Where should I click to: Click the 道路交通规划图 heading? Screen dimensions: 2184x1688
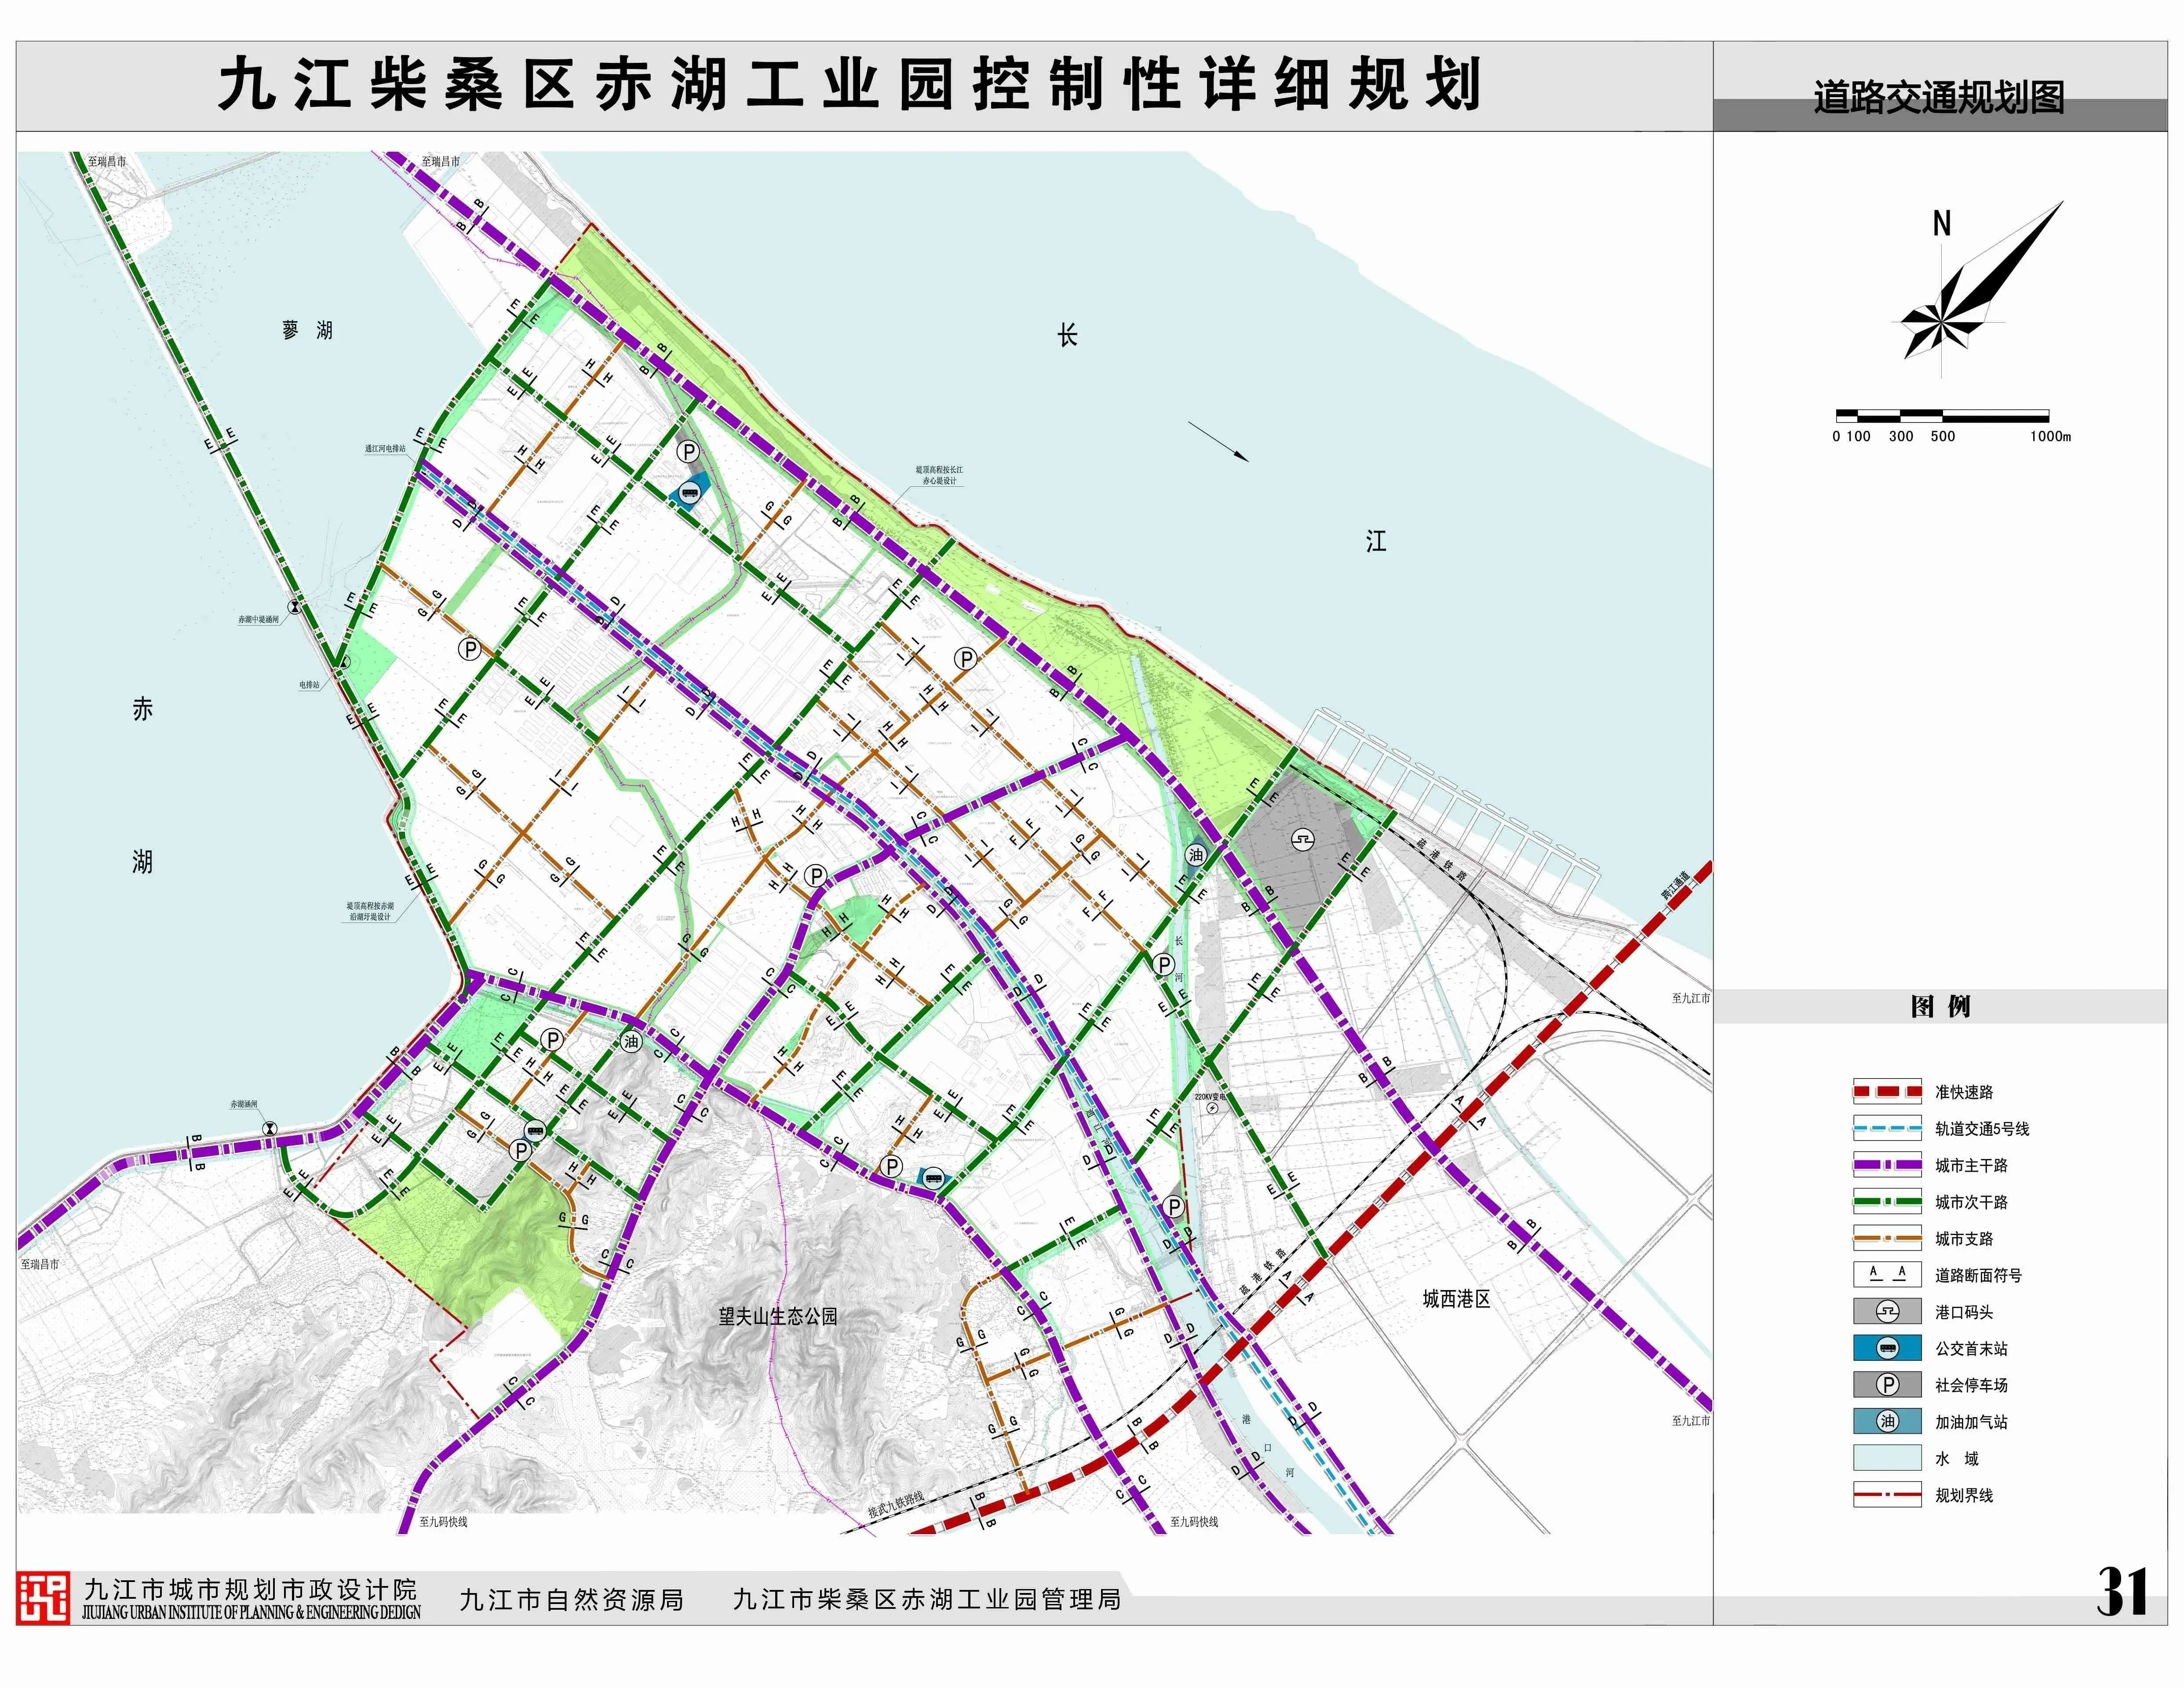[1939, 98]
